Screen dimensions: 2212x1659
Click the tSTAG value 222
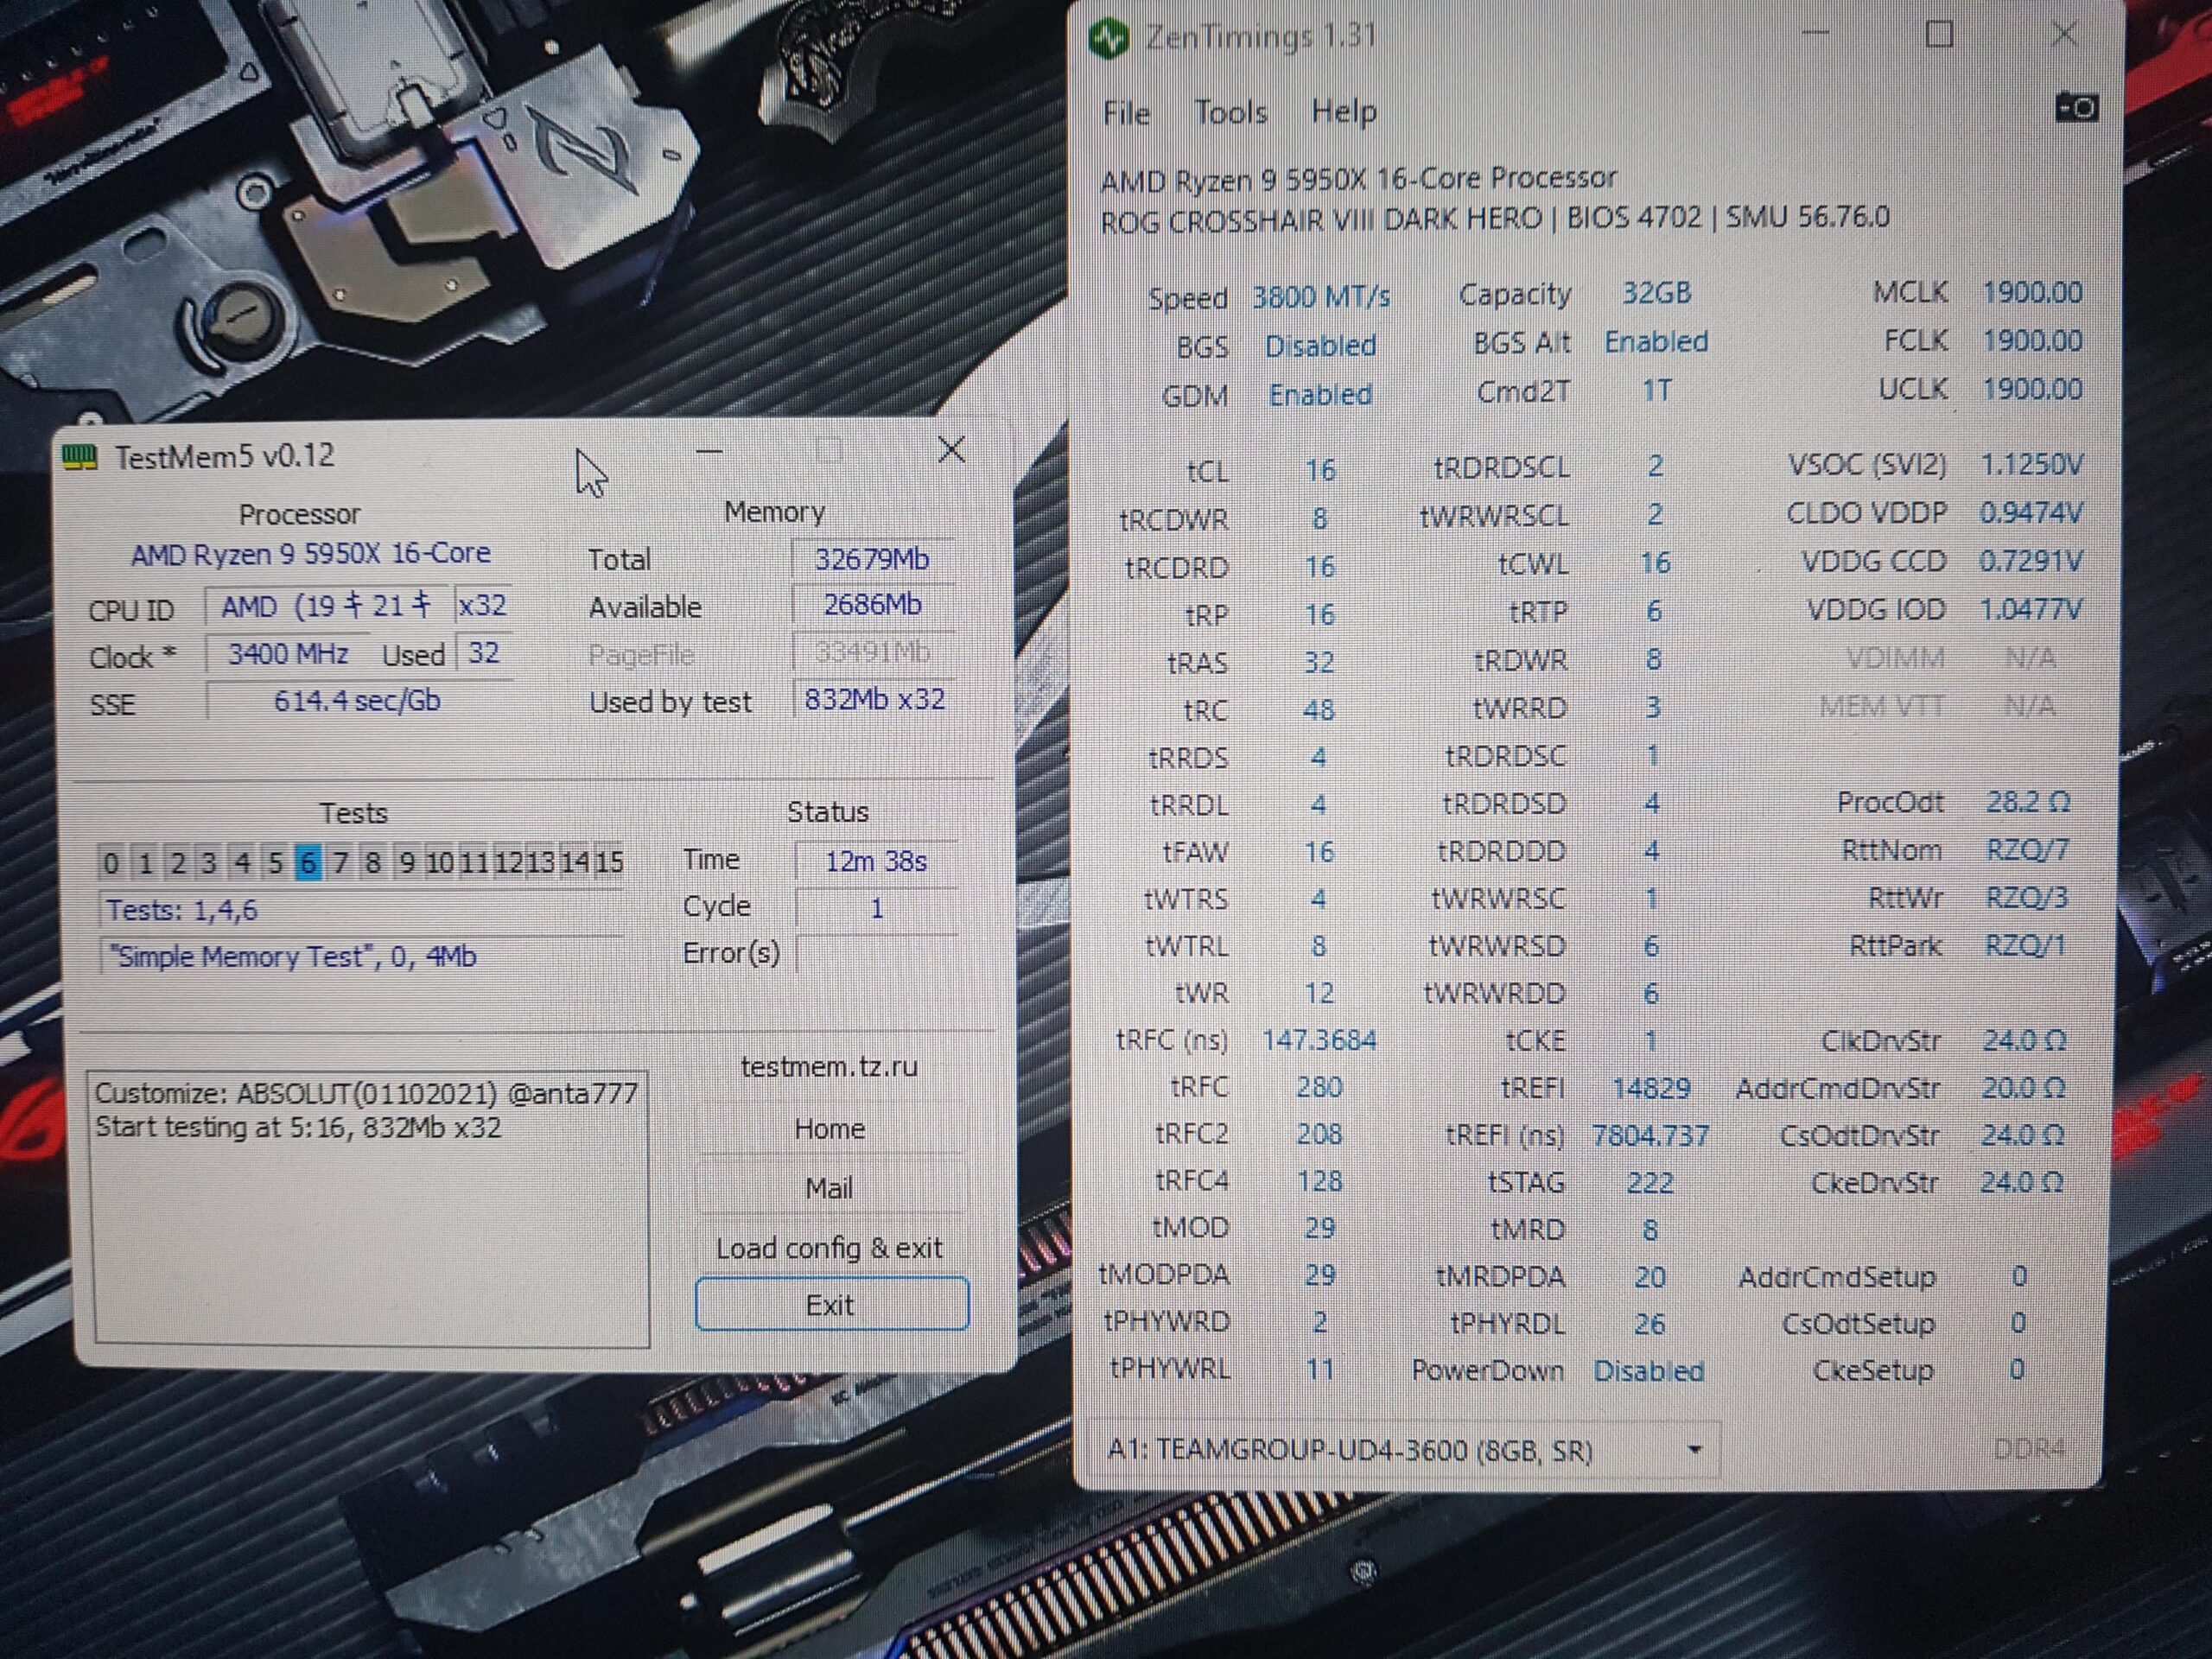click(1650, 1183)
